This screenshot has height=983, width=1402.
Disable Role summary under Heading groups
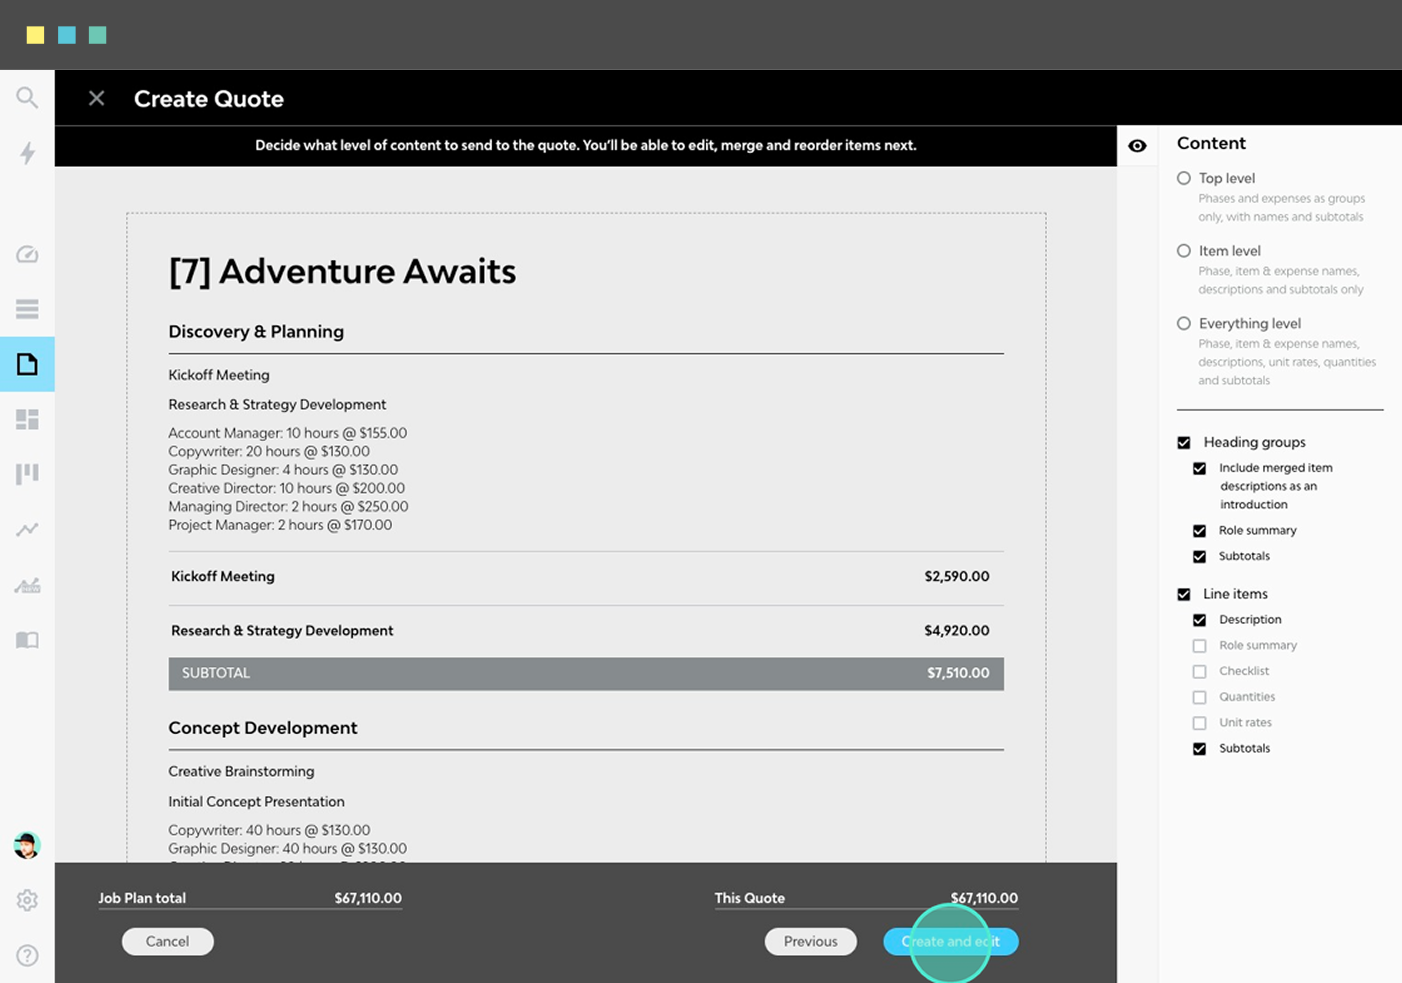pos(1199,530)
